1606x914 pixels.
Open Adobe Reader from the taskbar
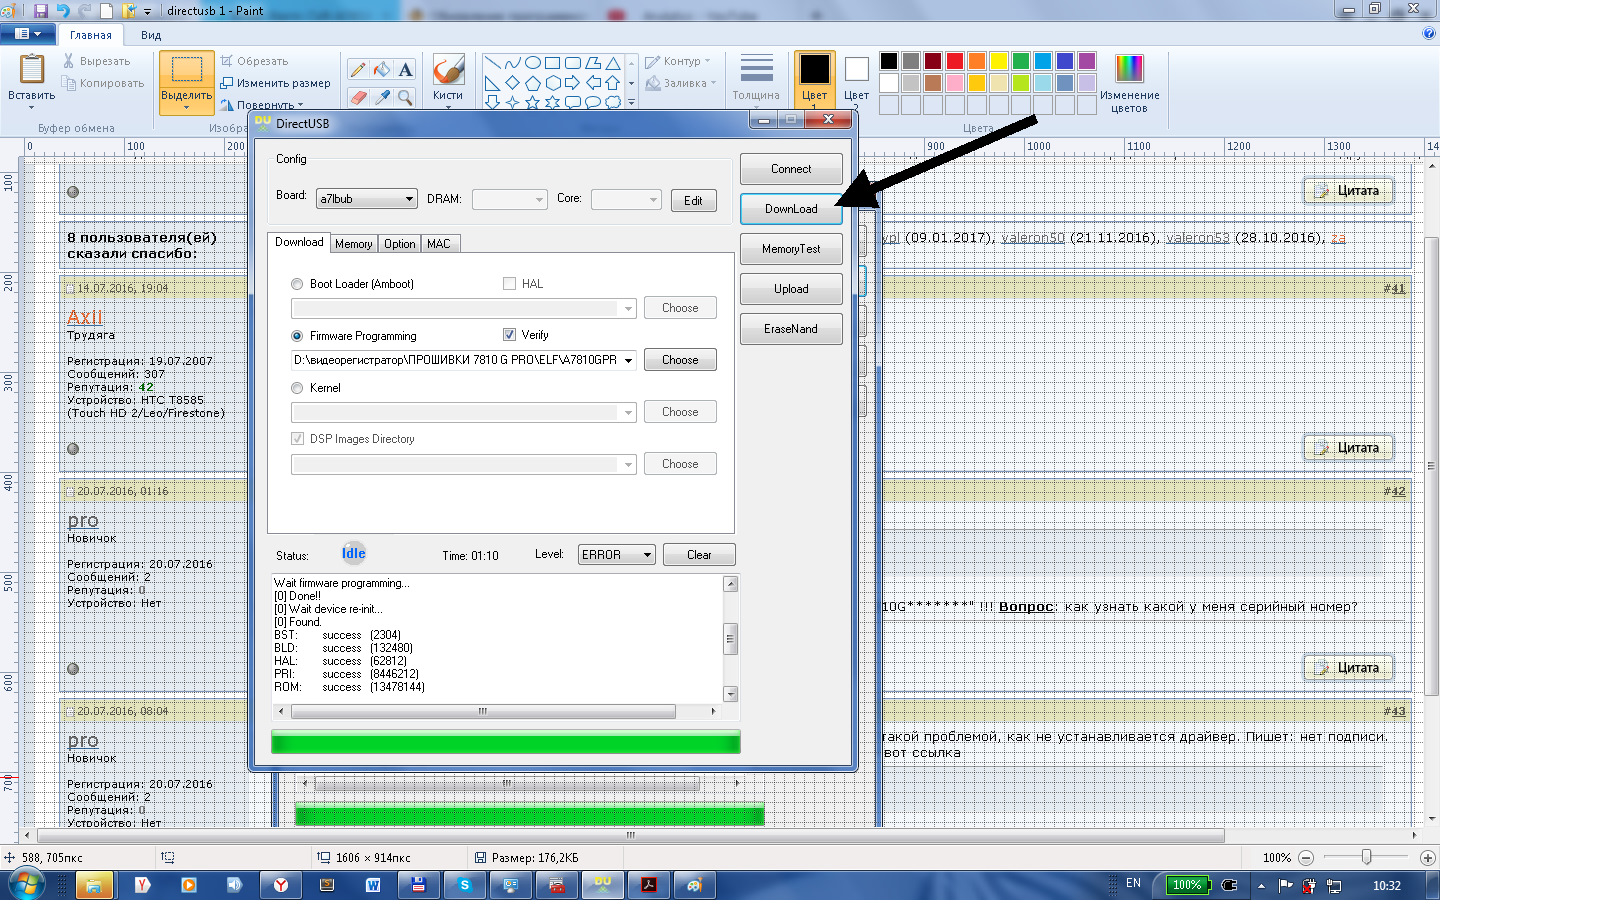coord(649,885)
